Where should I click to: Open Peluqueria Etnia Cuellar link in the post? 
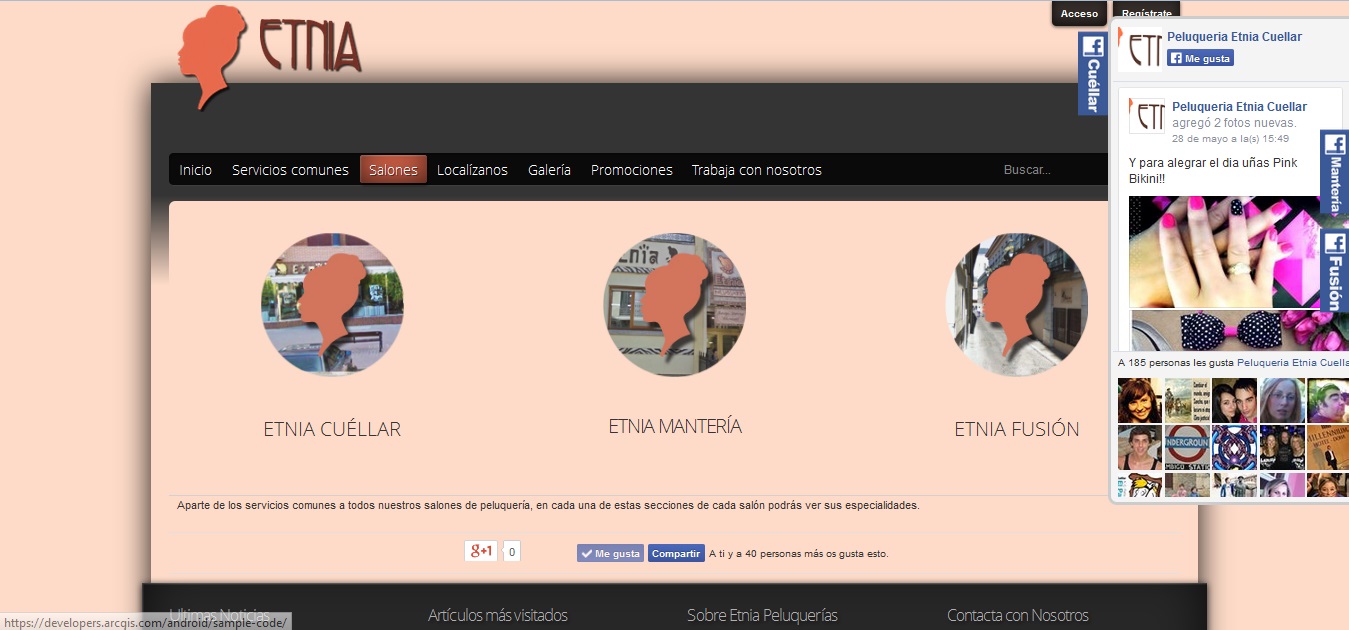click(1239, 107)
